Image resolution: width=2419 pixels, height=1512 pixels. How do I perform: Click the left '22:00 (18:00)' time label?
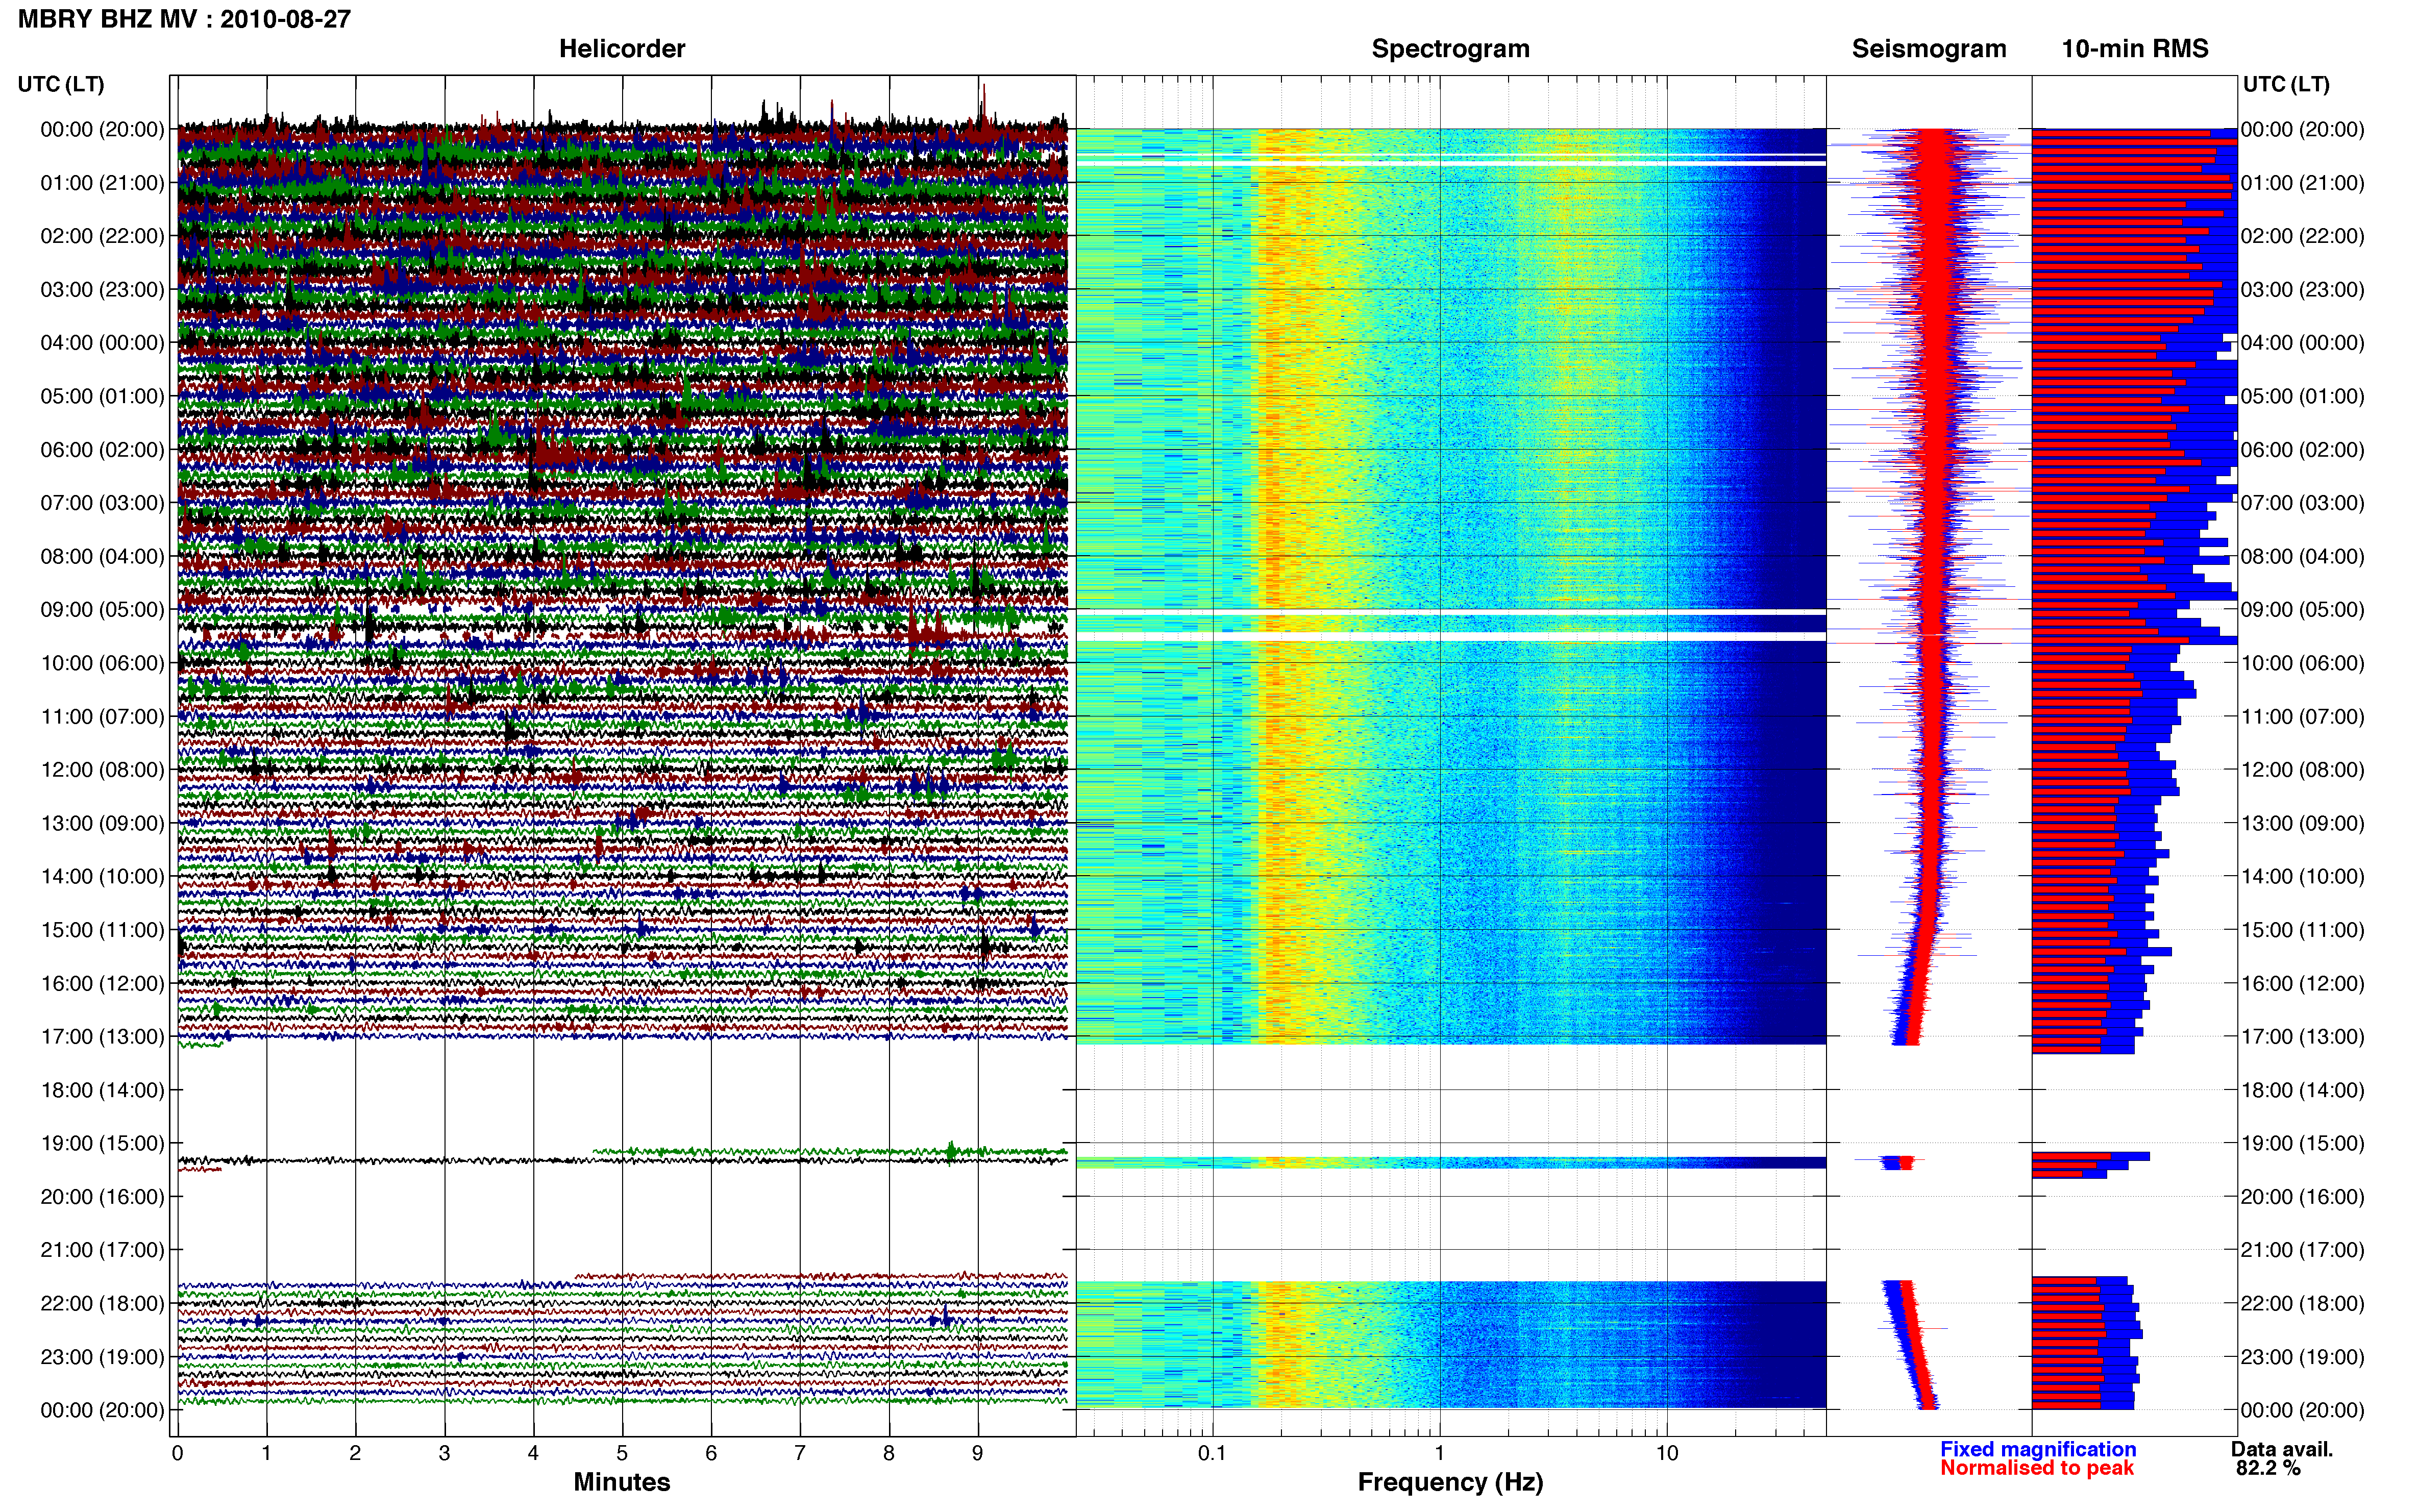[x=102, y=1304]
